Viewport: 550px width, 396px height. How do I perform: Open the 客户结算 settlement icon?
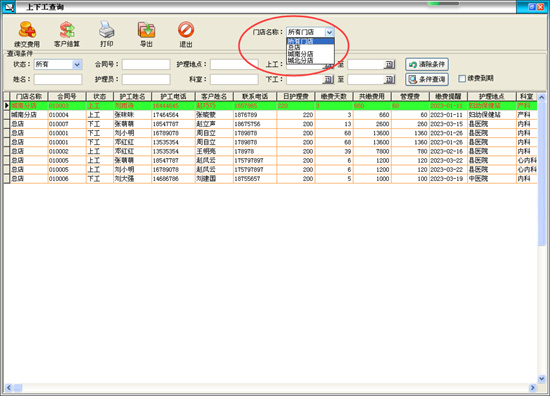pos(67,29)
